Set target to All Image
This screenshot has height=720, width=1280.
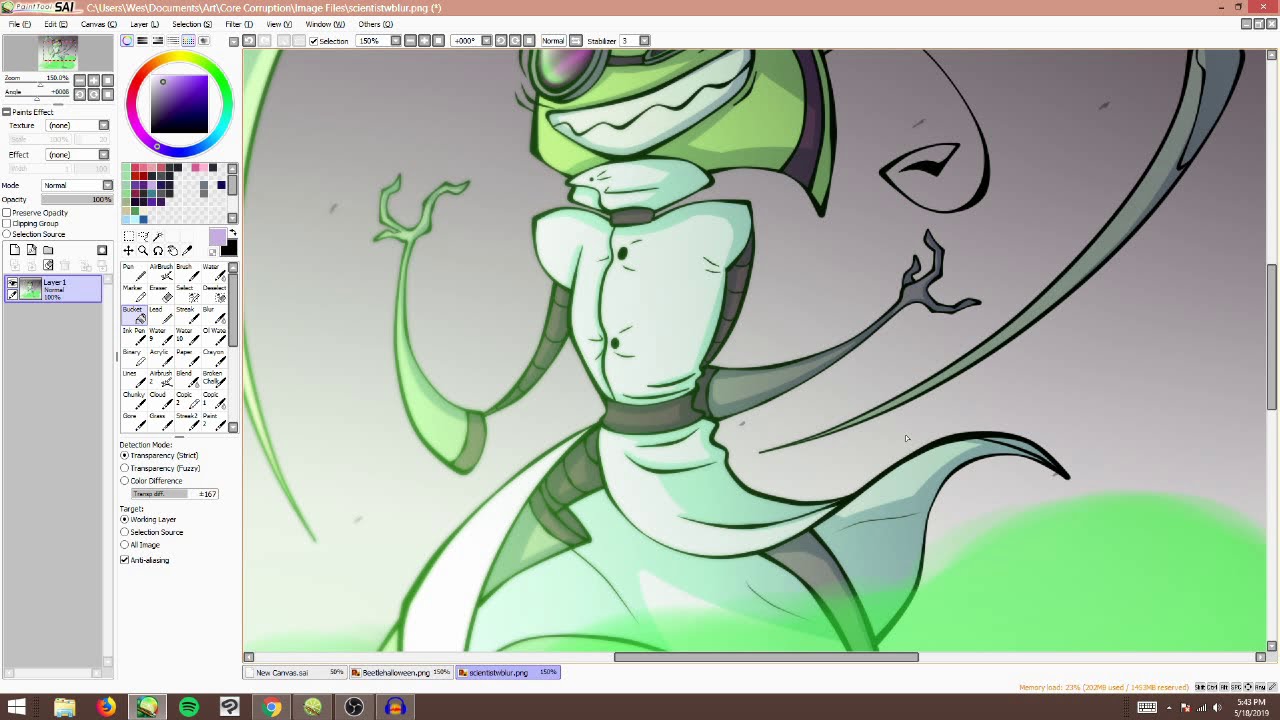tap(125, 545)
